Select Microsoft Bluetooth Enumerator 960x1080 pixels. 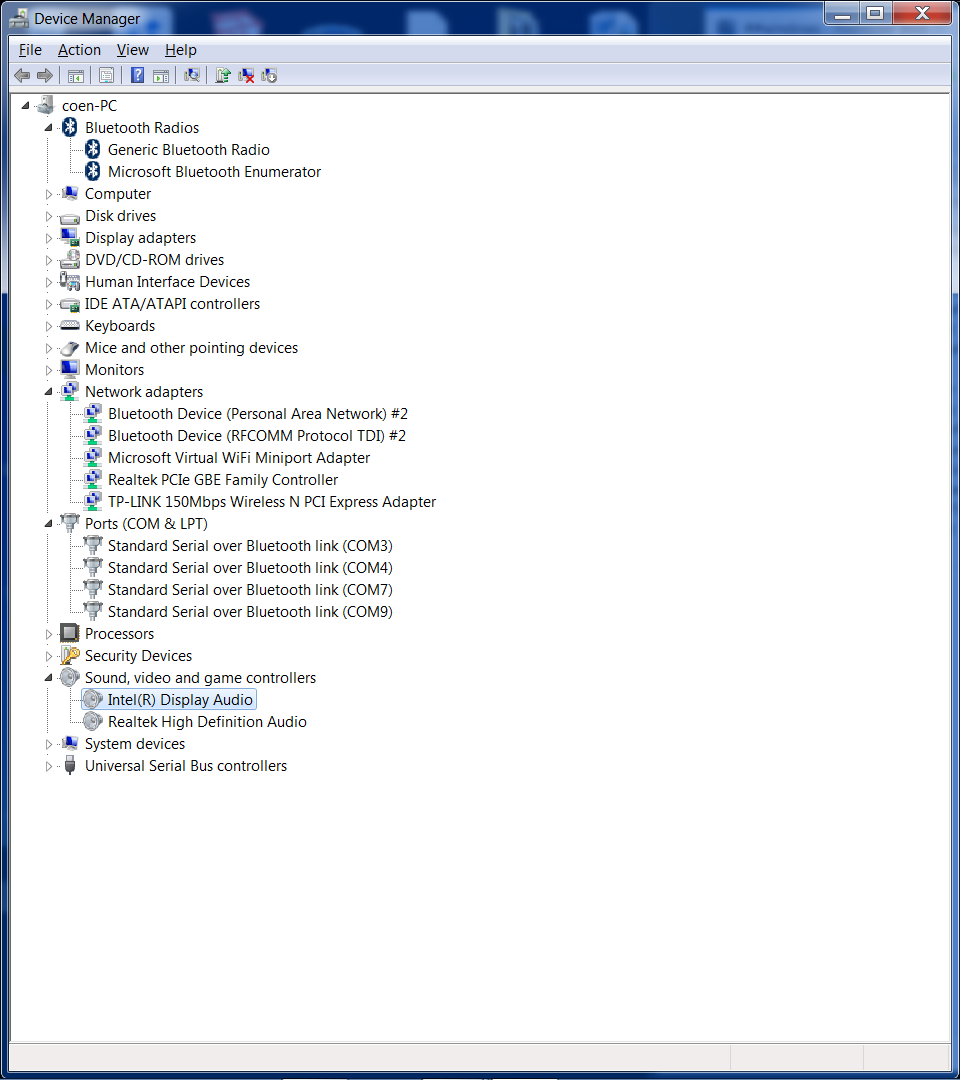pos(214,172)
